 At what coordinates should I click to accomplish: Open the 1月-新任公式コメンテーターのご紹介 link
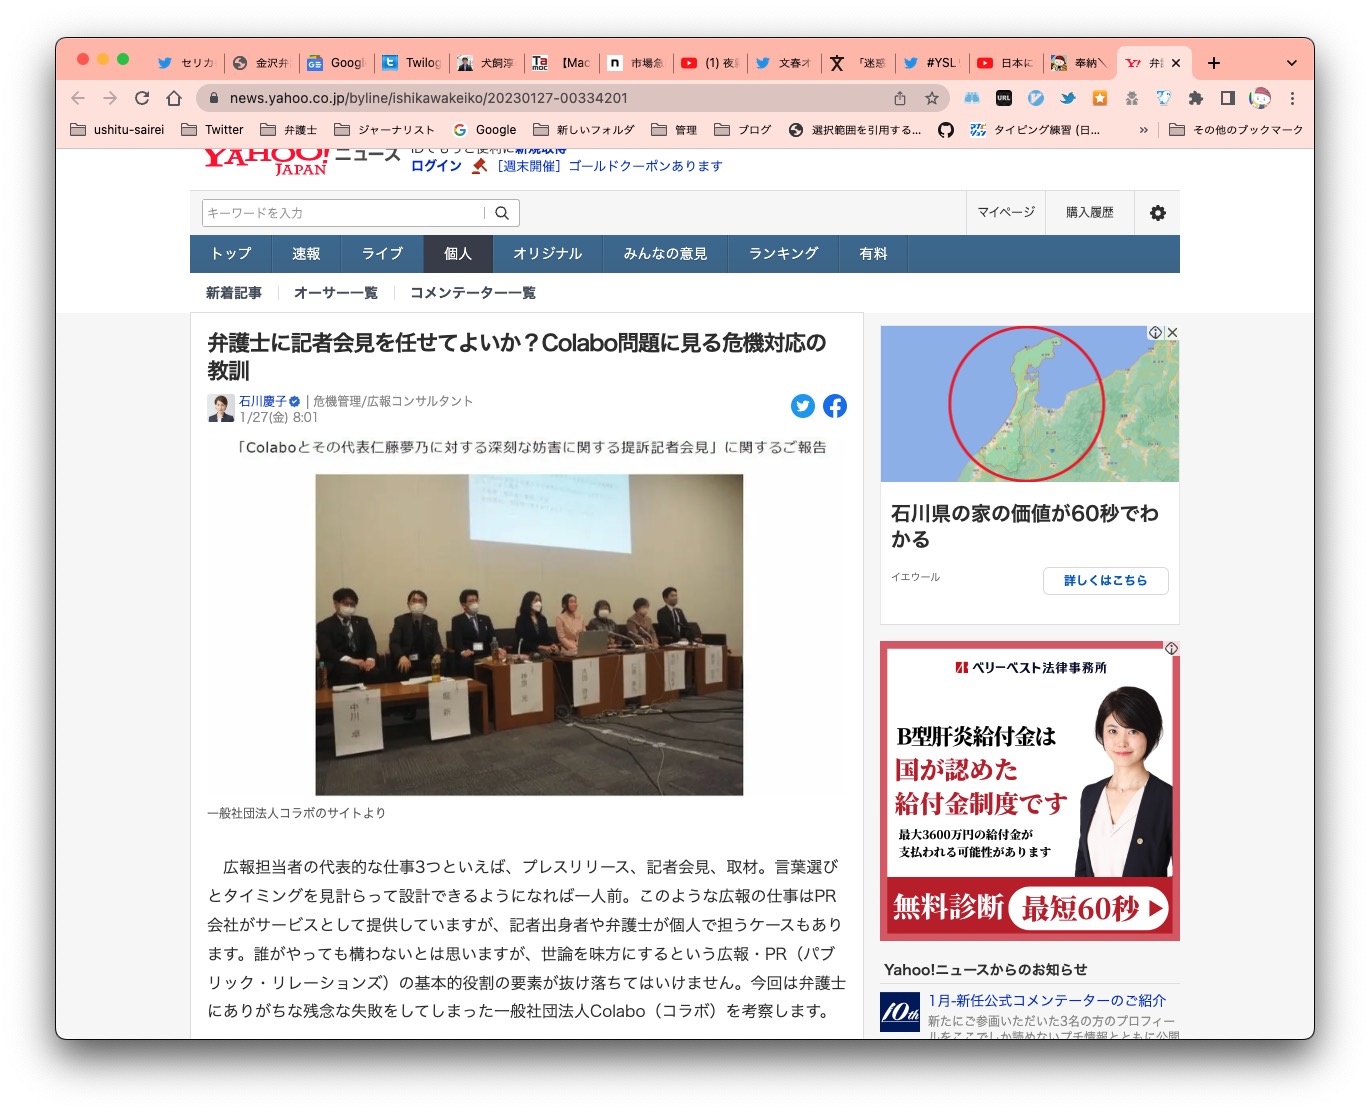click(1047, 1001)
